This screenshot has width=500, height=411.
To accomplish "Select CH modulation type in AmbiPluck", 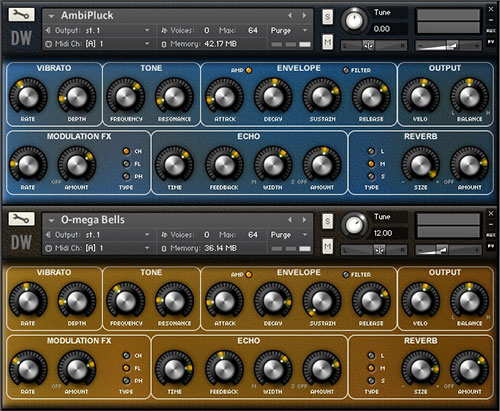I will [126, 151].
